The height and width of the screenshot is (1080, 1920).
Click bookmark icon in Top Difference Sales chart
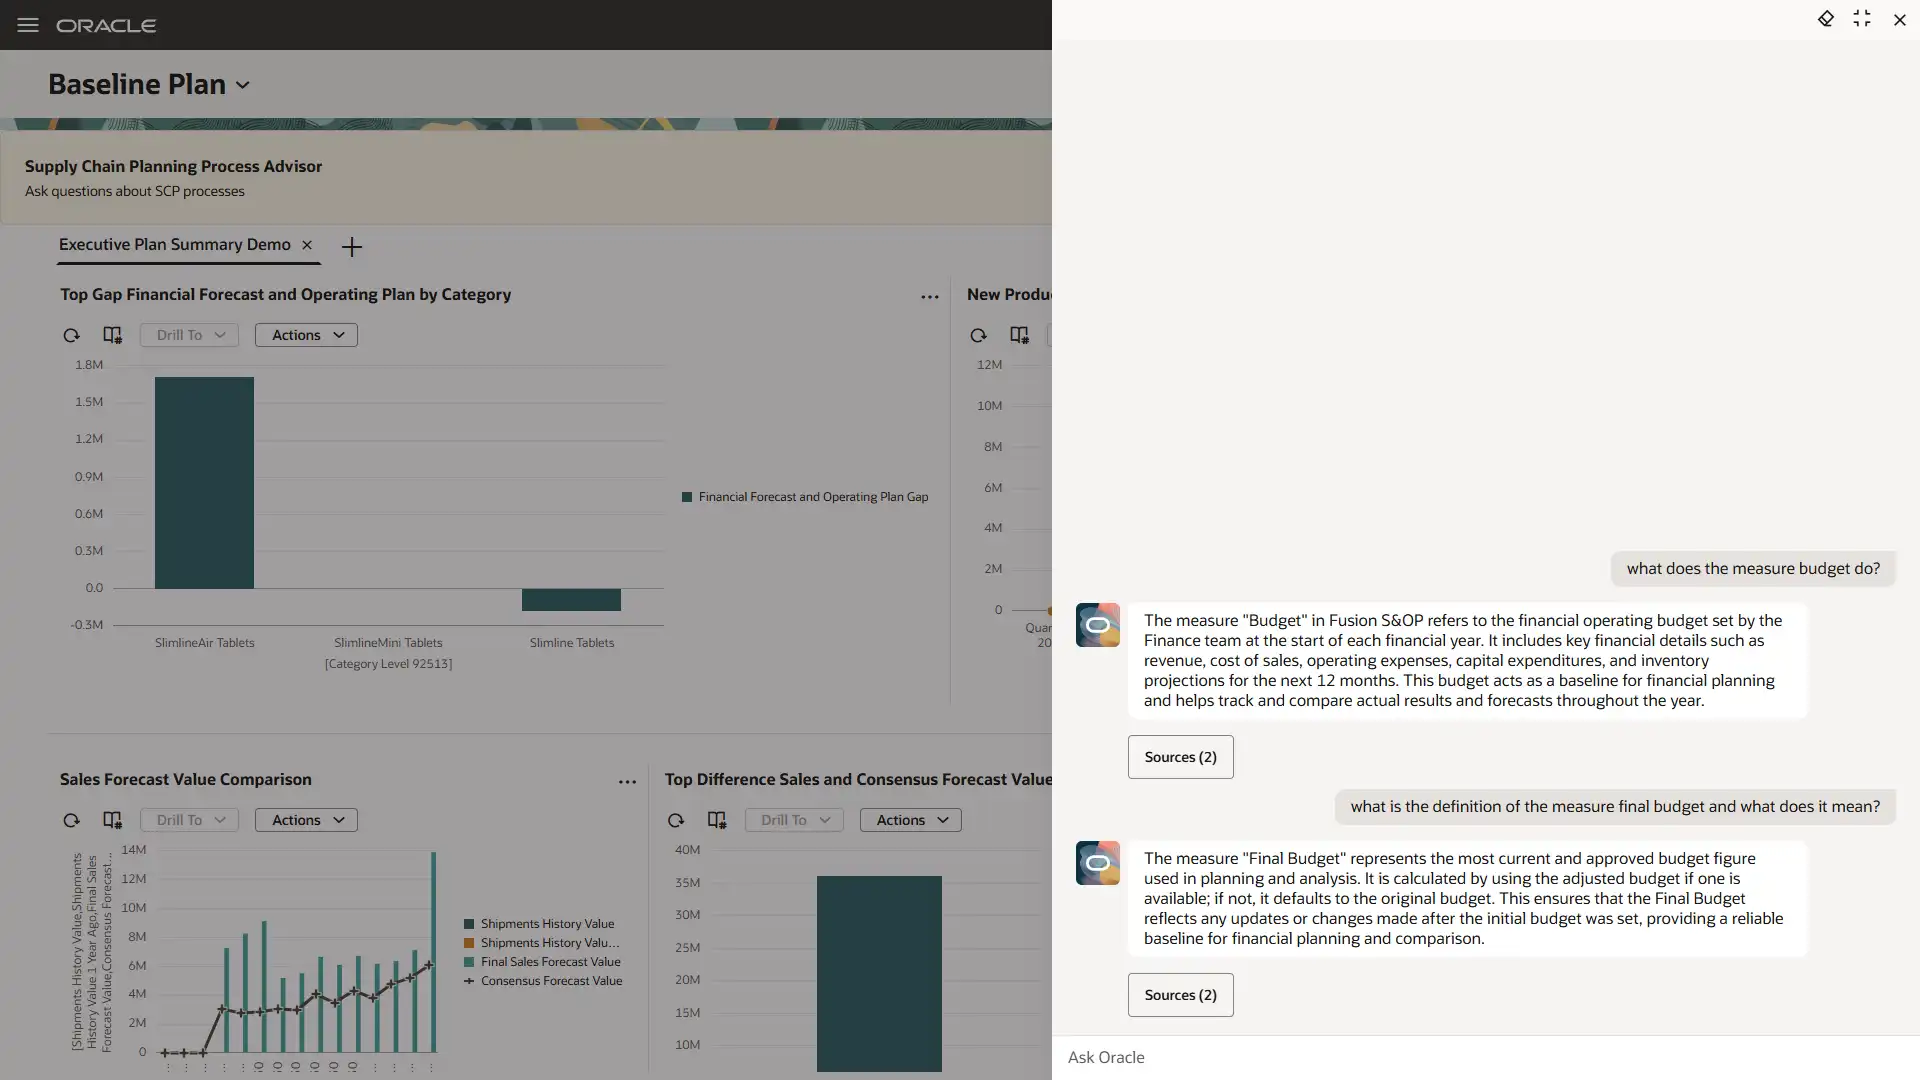point(717,821)
